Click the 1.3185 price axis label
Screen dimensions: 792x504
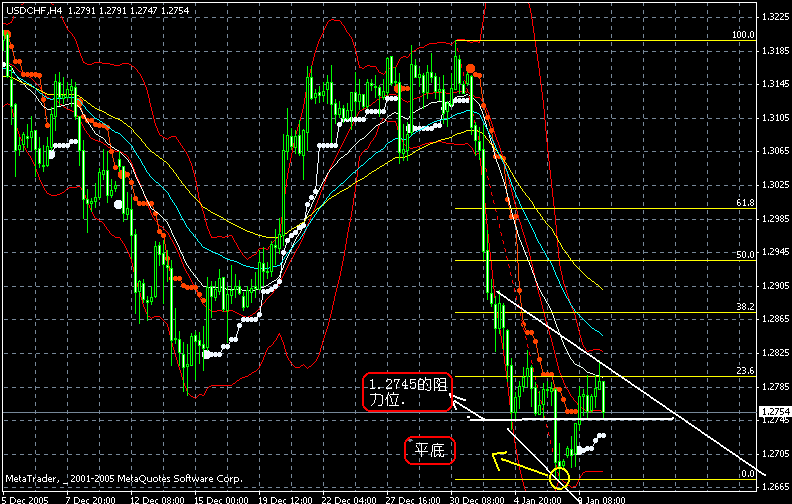(x=775, y=51)
